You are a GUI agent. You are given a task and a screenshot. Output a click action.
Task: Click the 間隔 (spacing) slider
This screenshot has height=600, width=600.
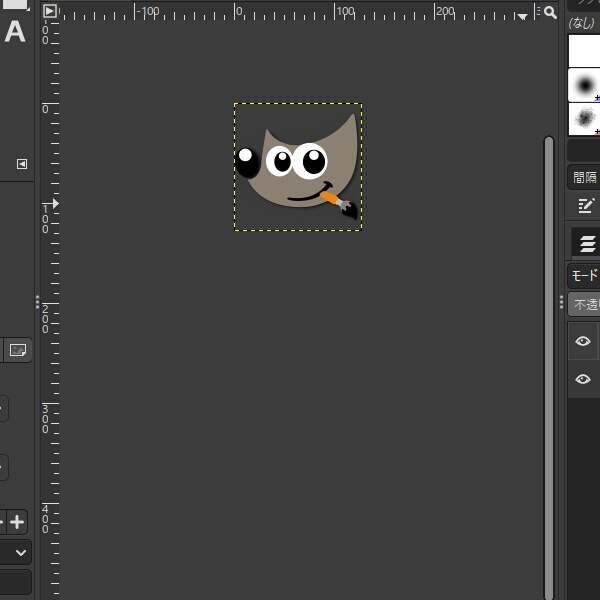pyautogui.click(x=584, y=177)
